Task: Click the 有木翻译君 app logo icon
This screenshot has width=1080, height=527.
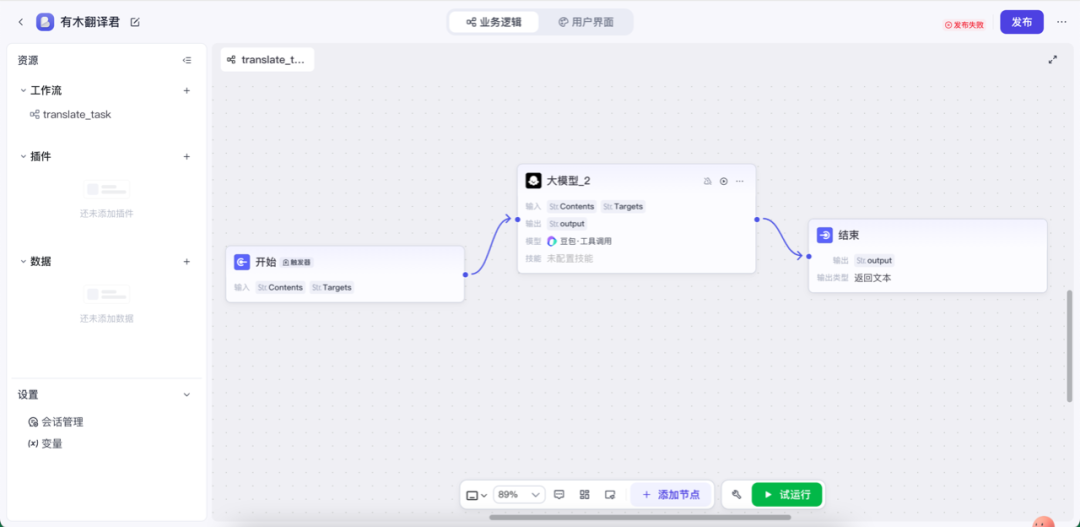Action: [45, 22]
